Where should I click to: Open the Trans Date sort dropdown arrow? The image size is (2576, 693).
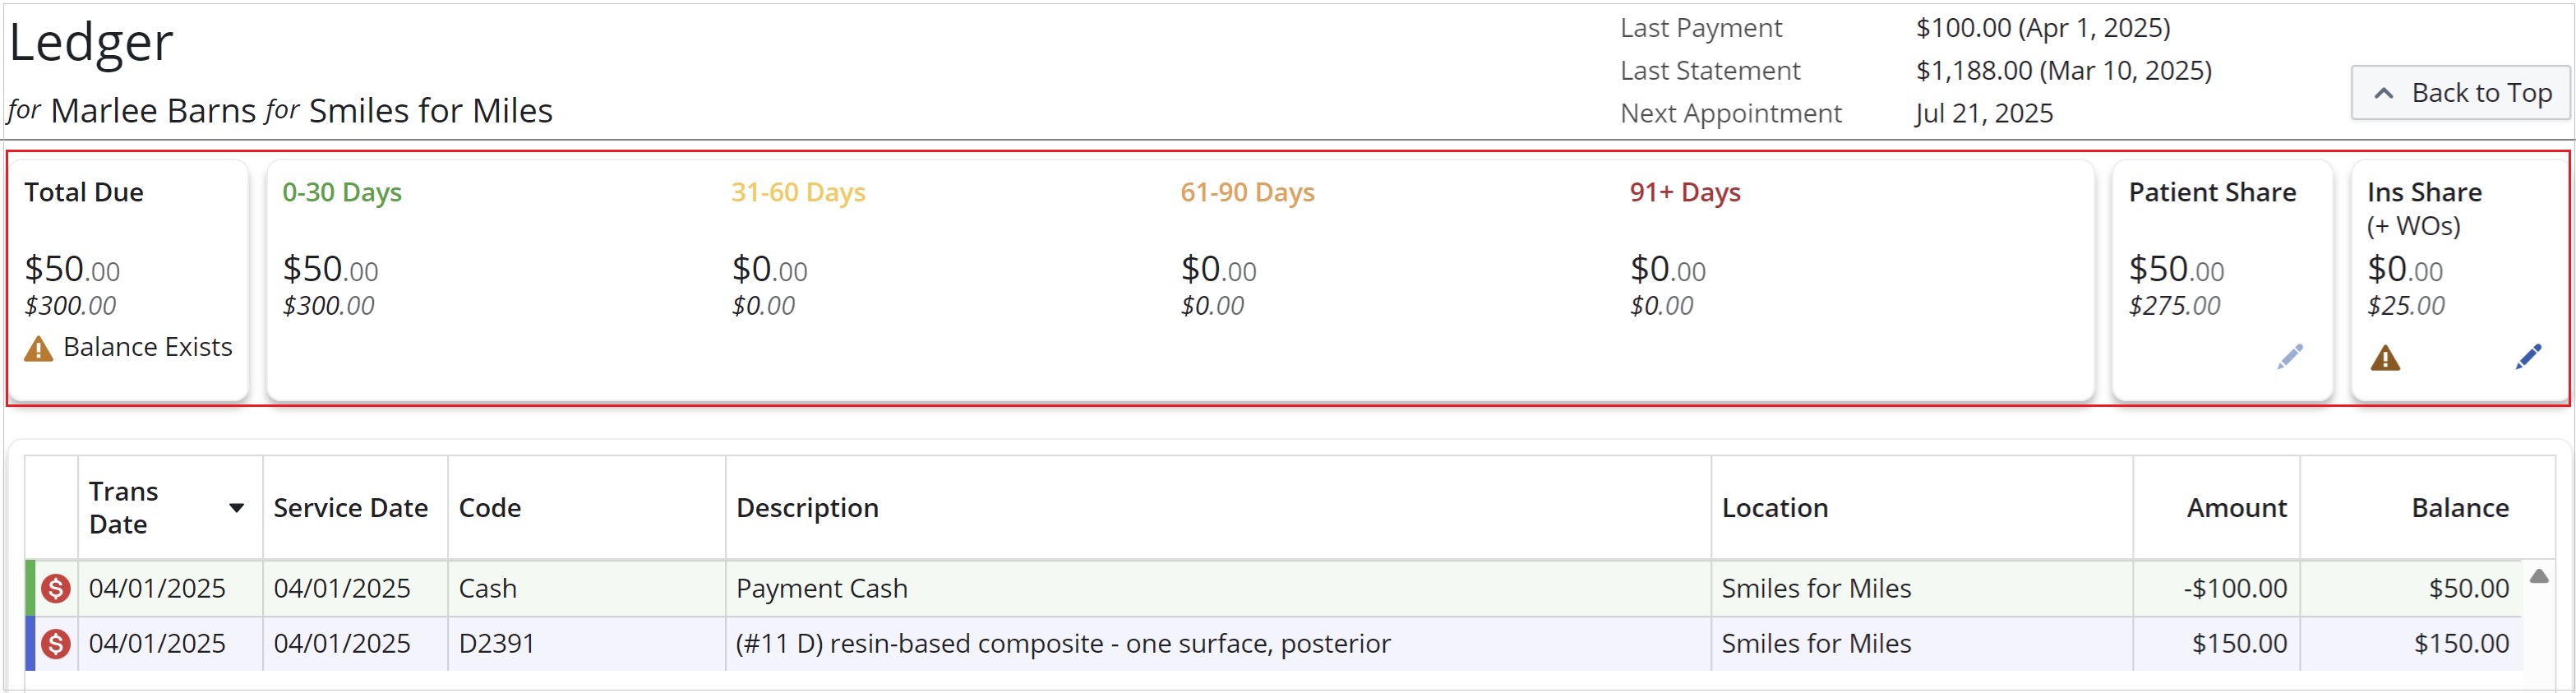[237, 508]
